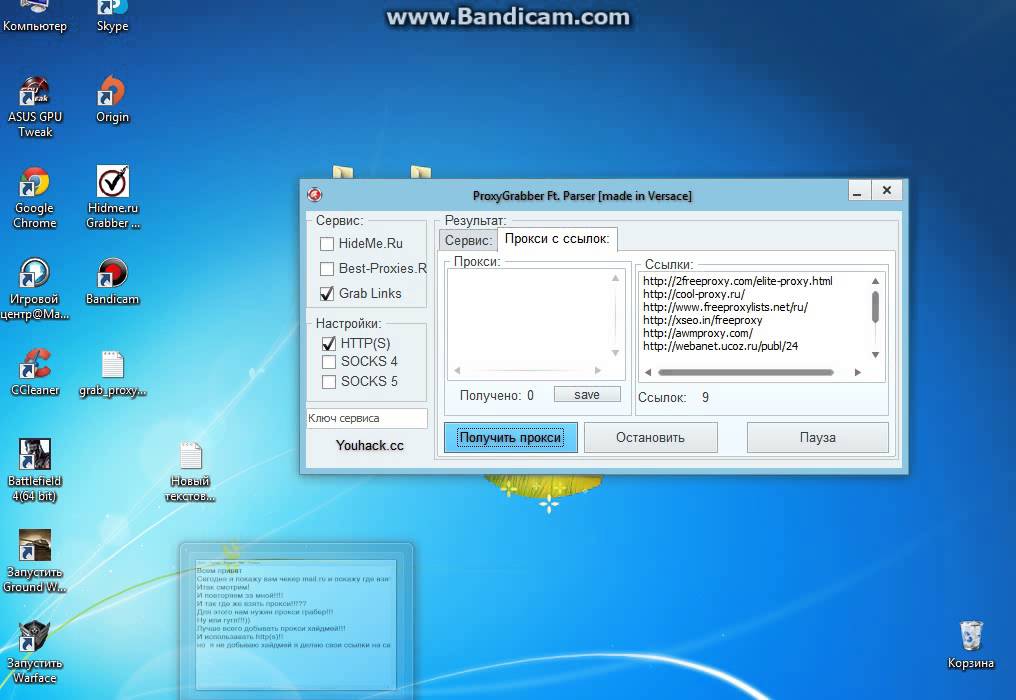The width and height of the screenshot is (1016, 700).
Task: Select the http://2freeproxy.com/elite-proxy.html link row
Action: click(x=738, y=281)
